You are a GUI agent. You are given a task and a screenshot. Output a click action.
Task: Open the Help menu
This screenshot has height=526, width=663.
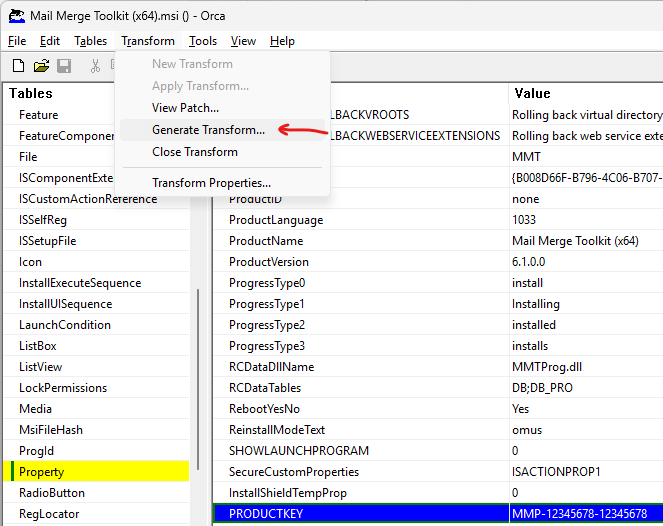point(282,41)
